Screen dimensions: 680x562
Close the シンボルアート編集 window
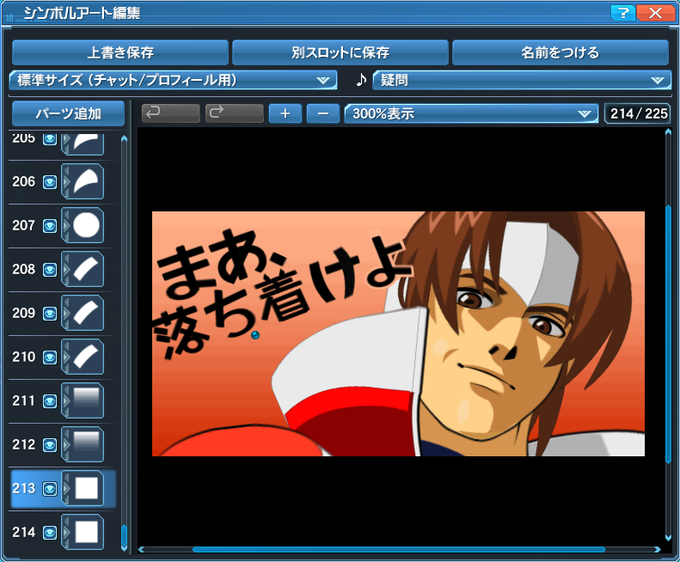(655, 13)
